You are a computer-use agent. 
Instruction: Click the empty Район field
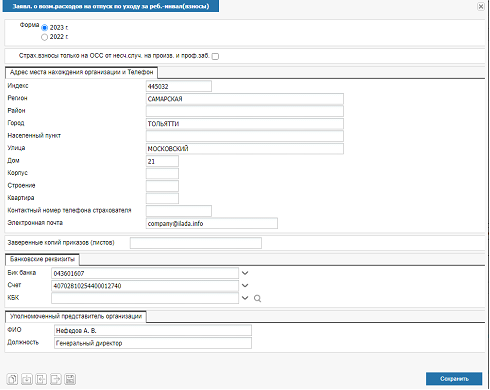(245, 111)
